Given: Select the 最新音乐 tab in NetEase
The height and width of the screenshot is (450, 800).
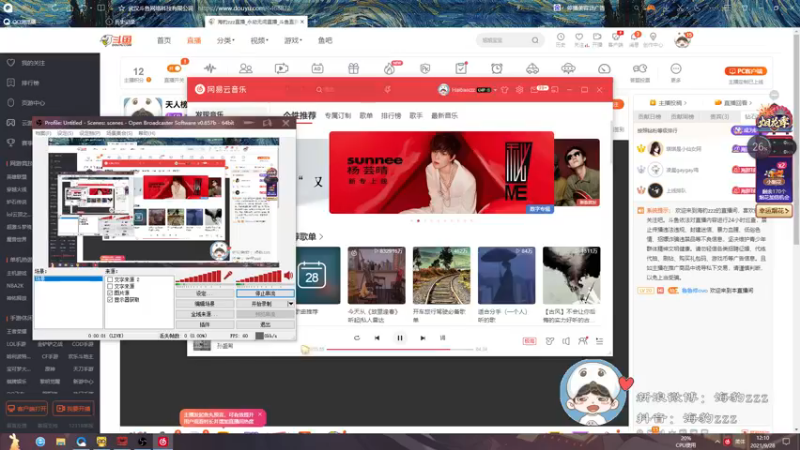Looking at the screenshot, I should 444,116.
